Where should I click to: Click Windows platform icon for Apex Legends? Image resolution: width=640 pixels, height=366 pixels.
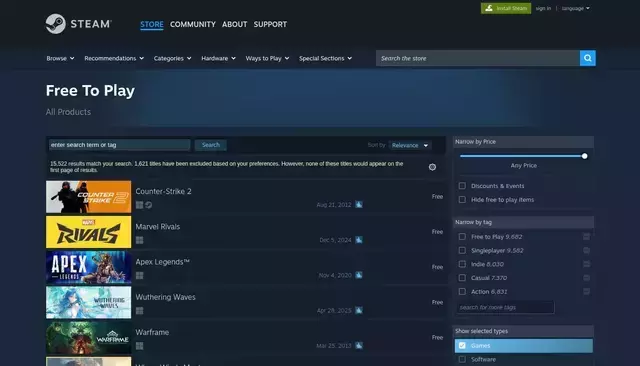click(140, 275)
